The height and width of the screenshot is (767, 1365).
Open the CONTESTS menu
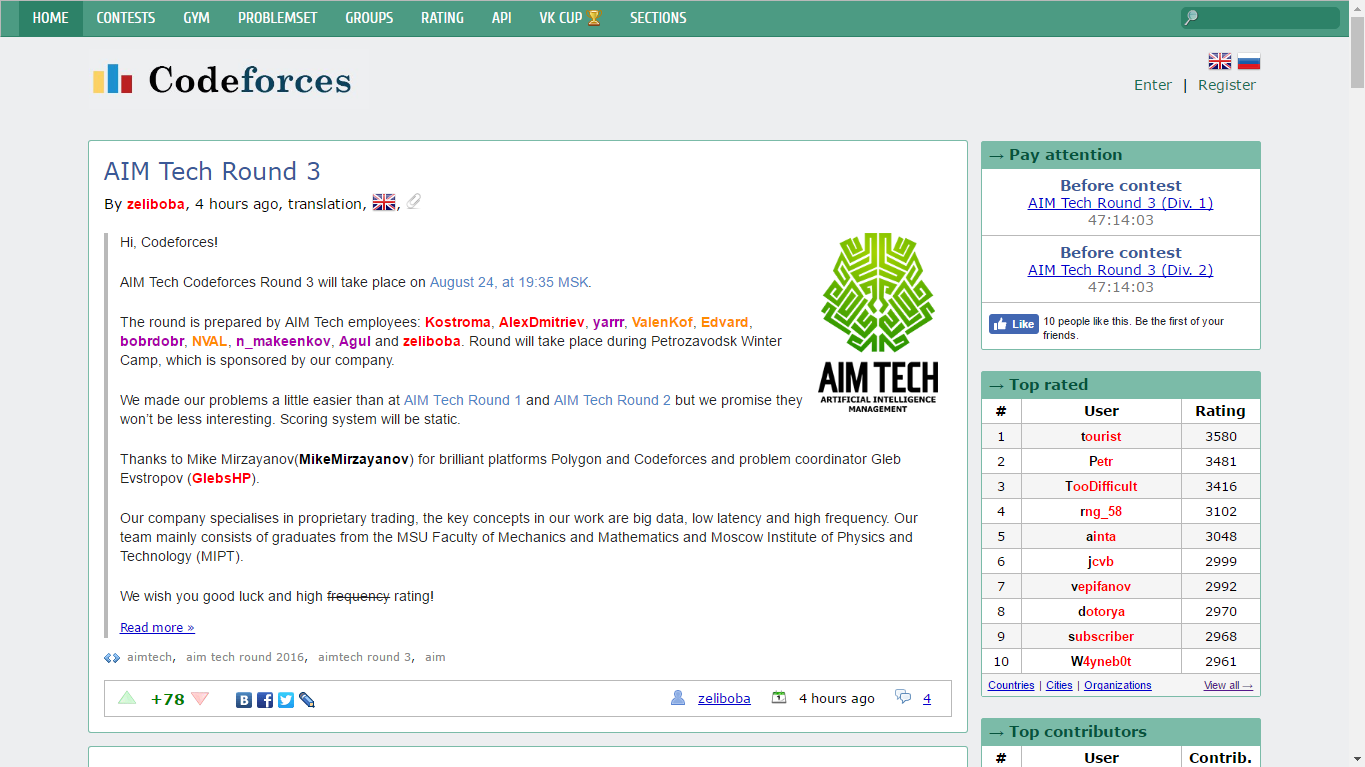click(126, 18)
